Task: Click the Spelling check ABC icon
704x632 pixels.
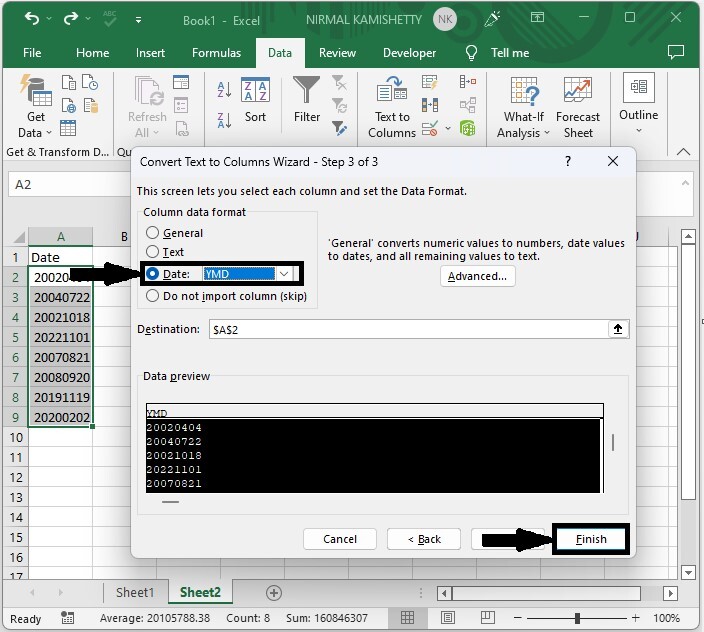Action: 110,18
